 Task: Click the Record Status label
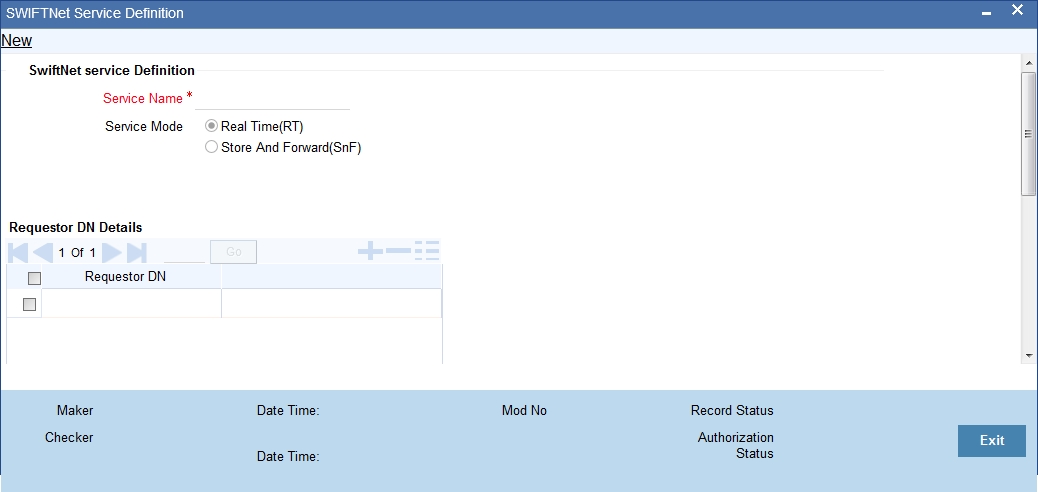[x=732, y=411]
